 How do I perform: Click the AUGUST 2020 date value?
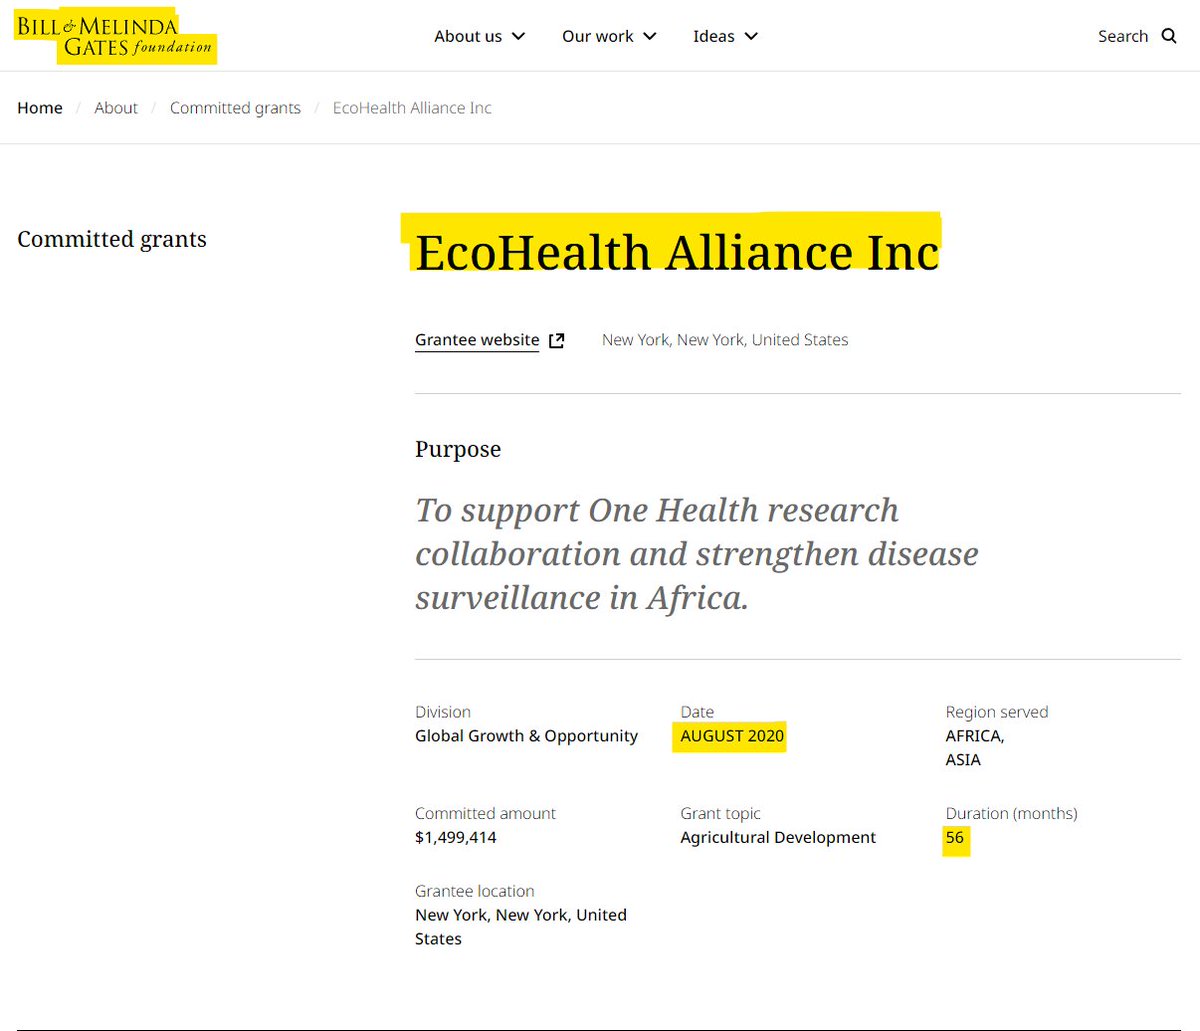732,736
